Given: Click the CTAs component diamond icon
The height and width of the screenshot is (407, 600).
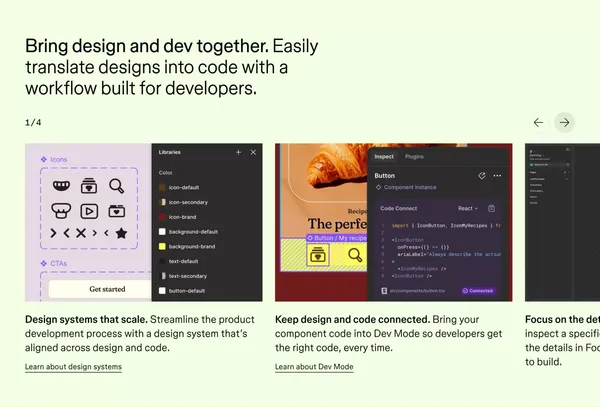Looking at the screenshot, I should coord(44,263).
